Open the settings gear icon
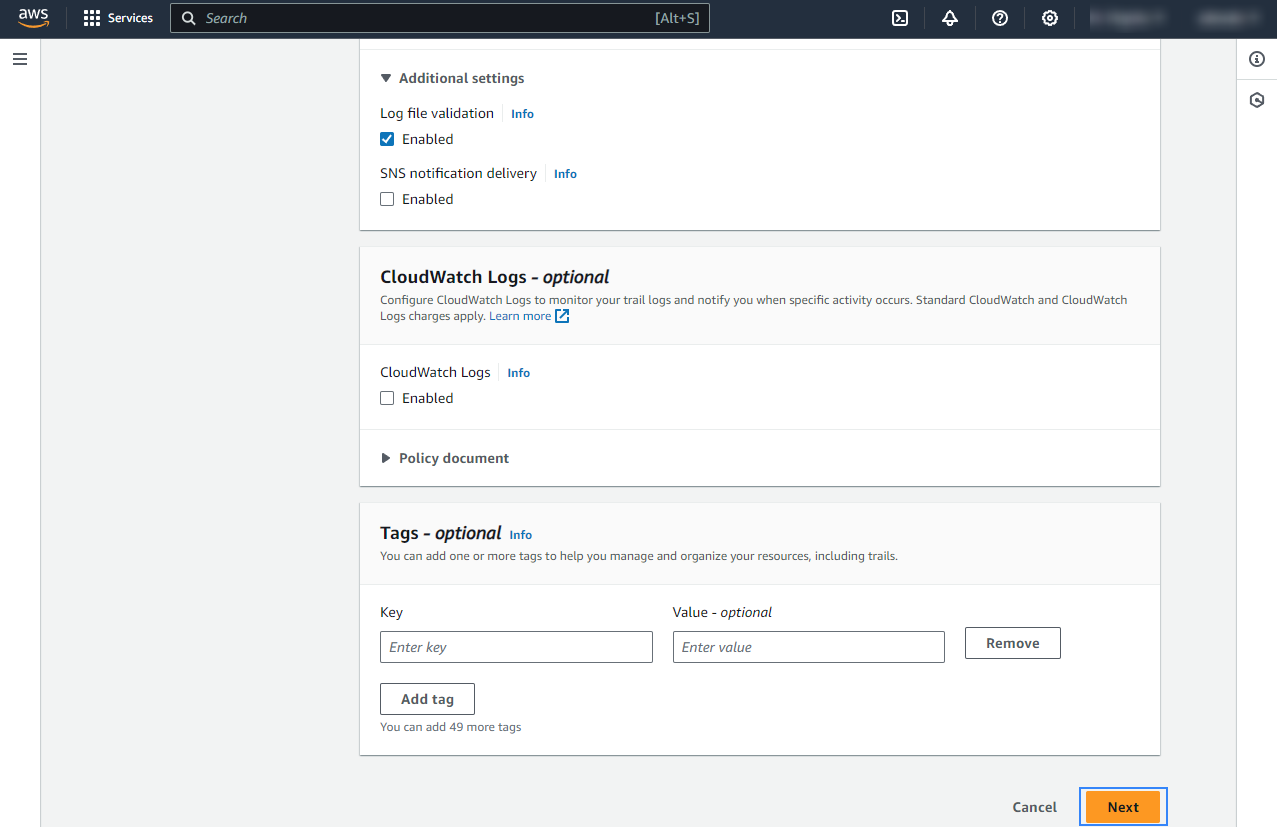The height and width of the screenshot is (827, 1277). pyautogui.click(x=1050, y=18)
